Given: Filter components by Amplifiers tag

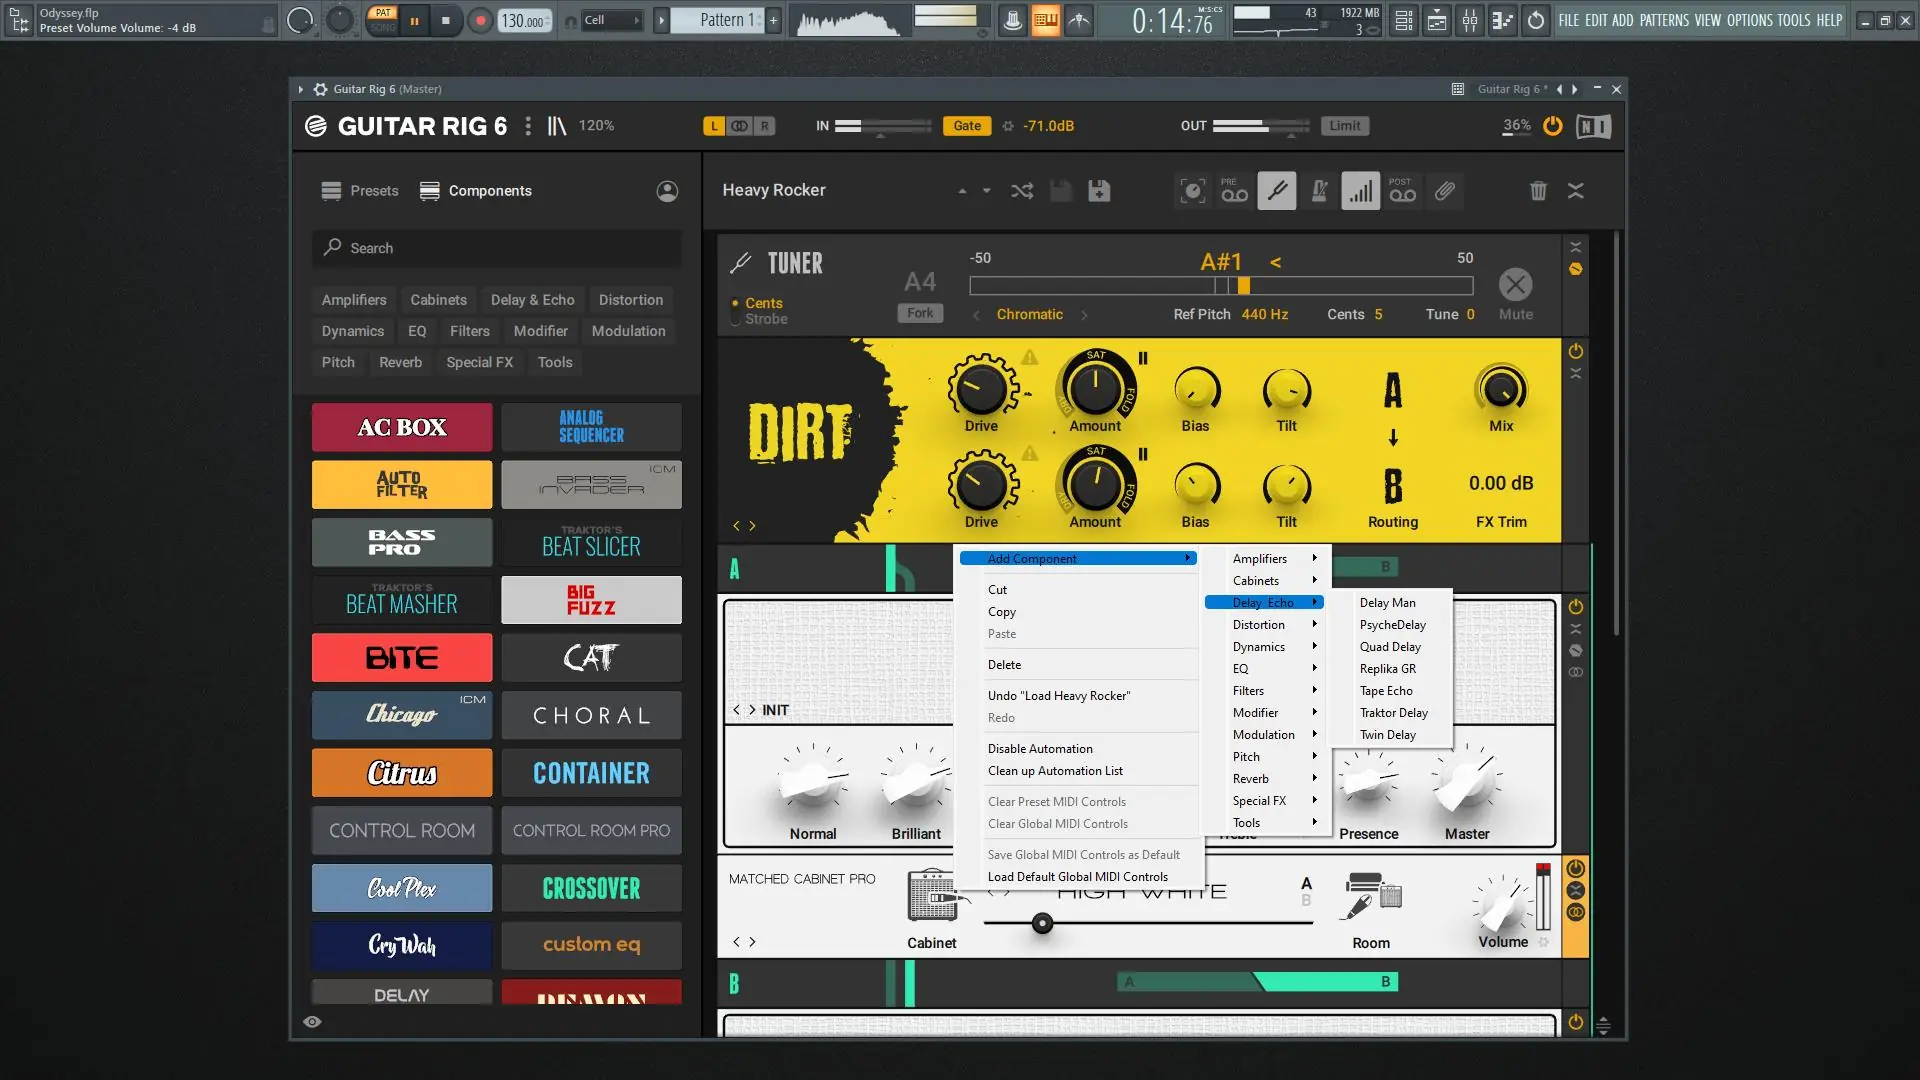Looking at the screenshot, I should point(354,300).
